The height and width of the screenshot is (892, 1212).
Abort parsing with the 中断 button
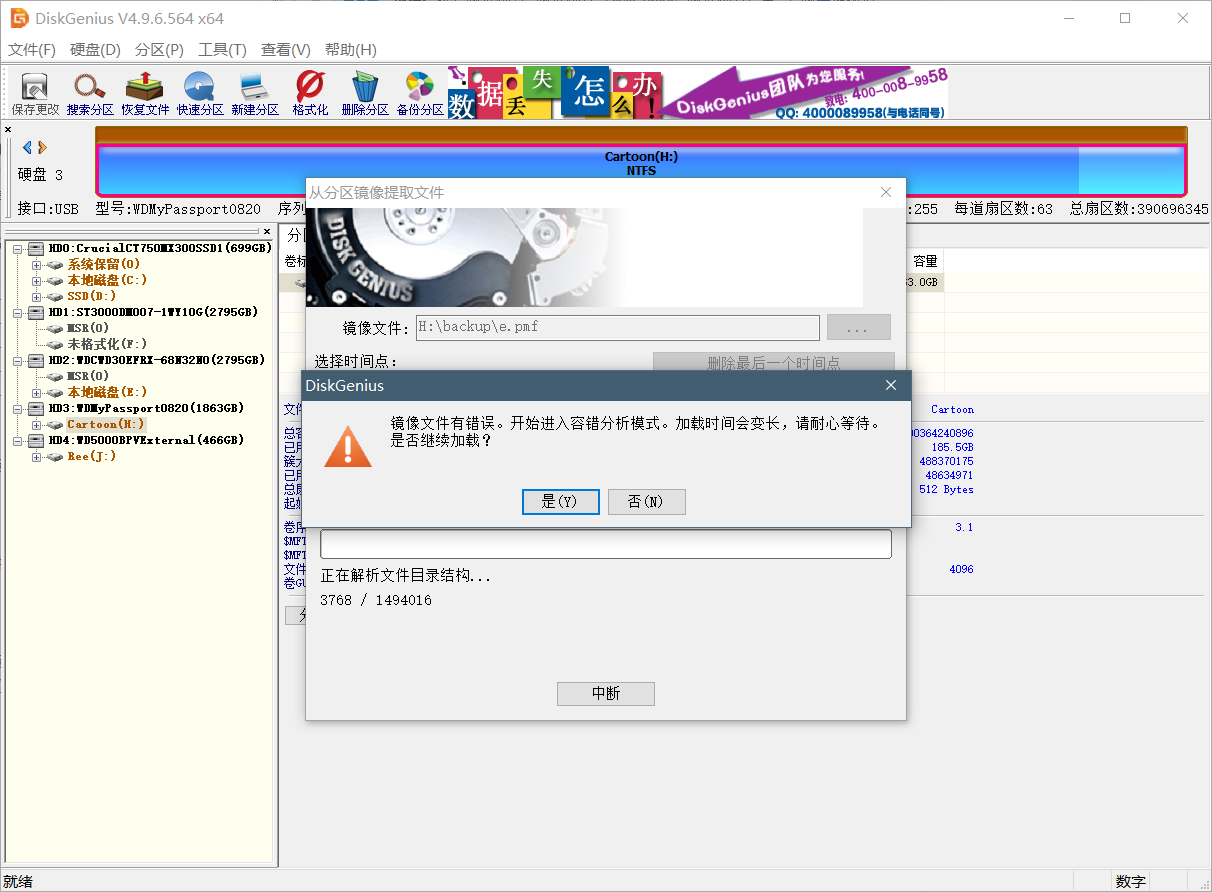click(606, 694)
